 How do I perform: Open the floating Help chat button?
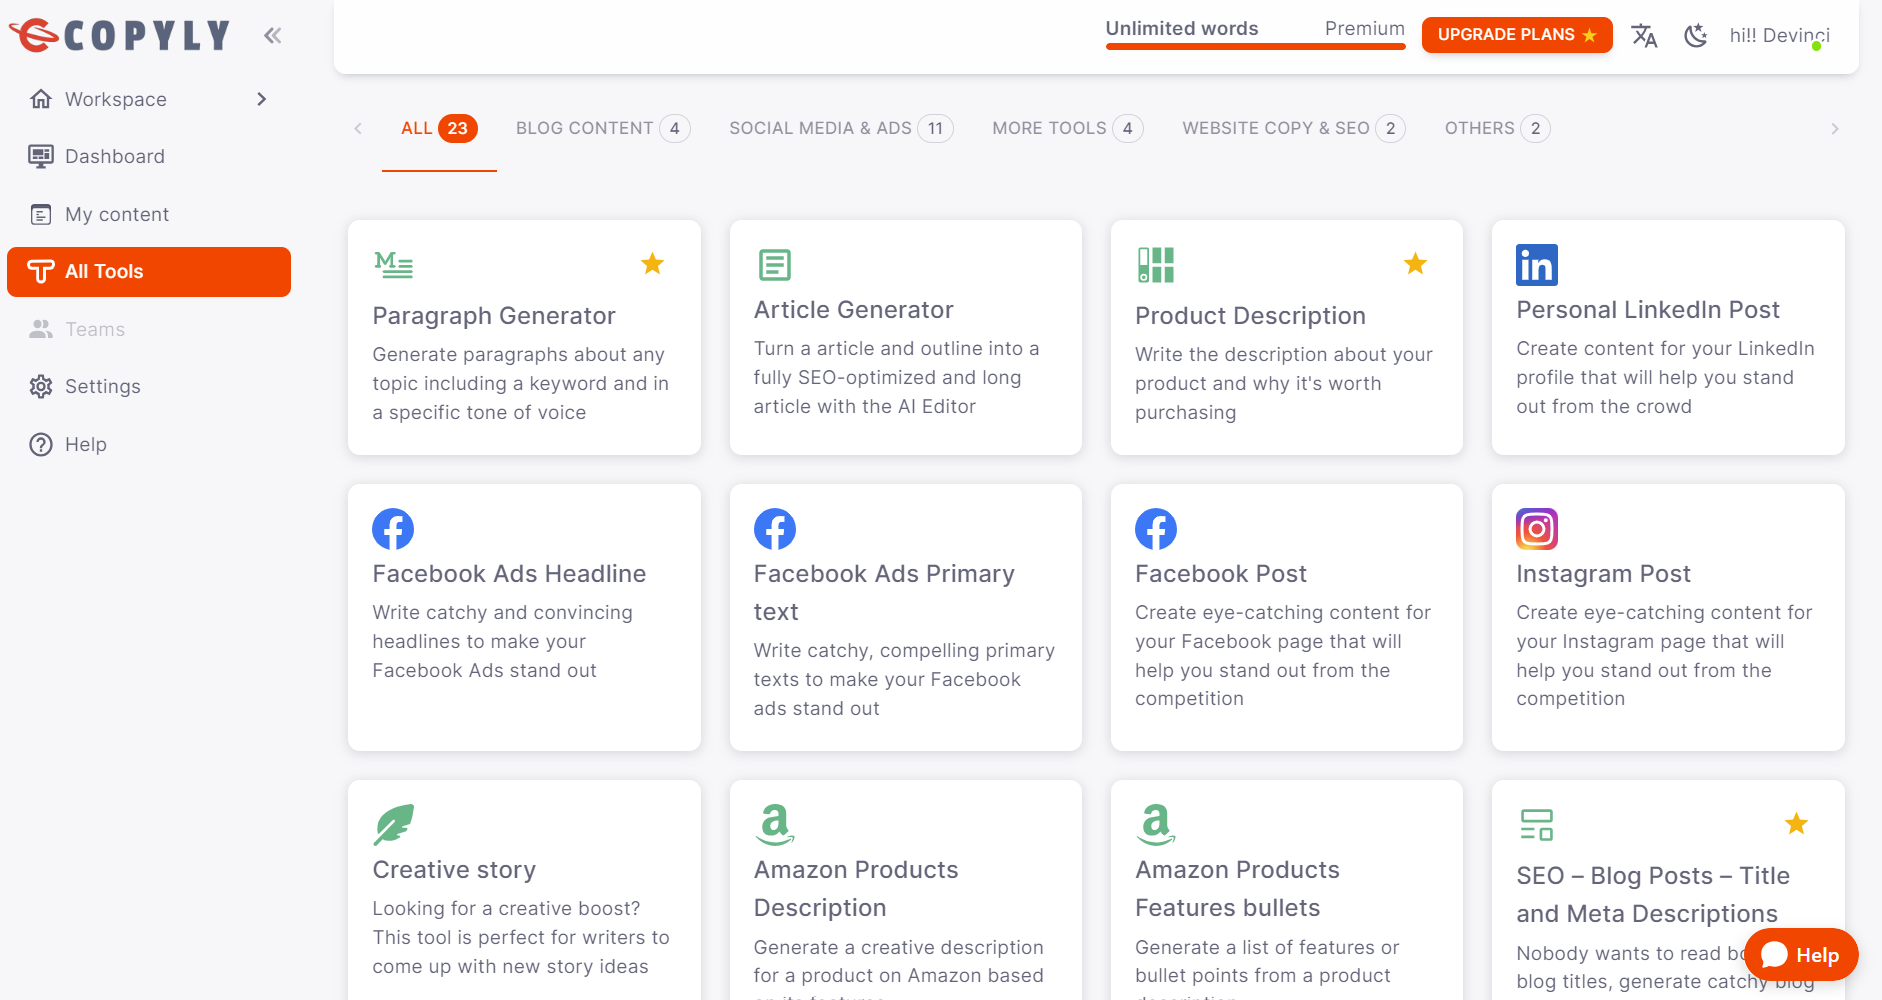pyautogui.click(x=1801, y=955)
